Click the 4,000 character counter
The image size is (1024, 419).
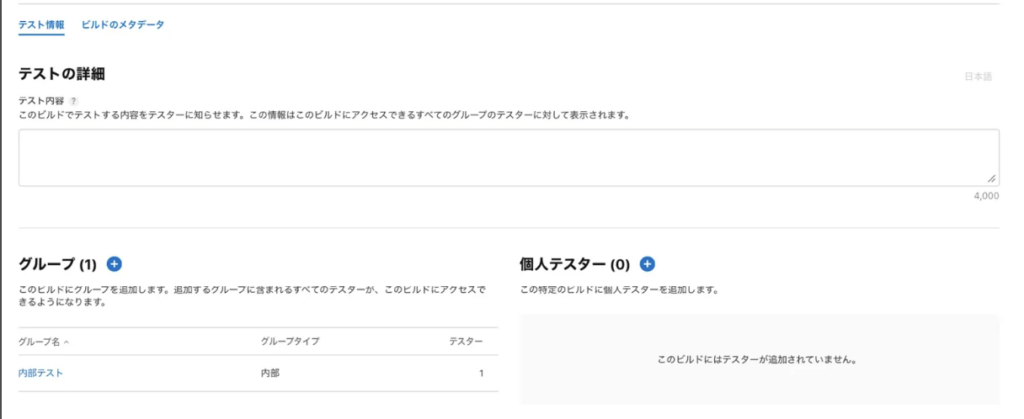[986, 196]
